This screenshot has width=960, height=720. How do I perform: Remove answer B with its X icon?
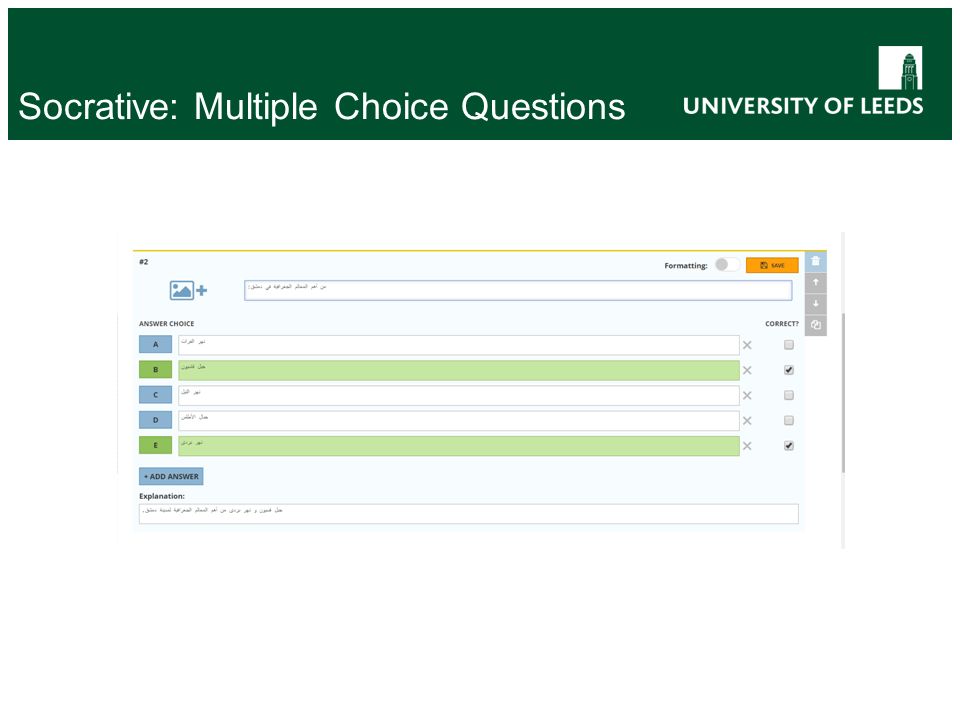click(x=747, y=370)
